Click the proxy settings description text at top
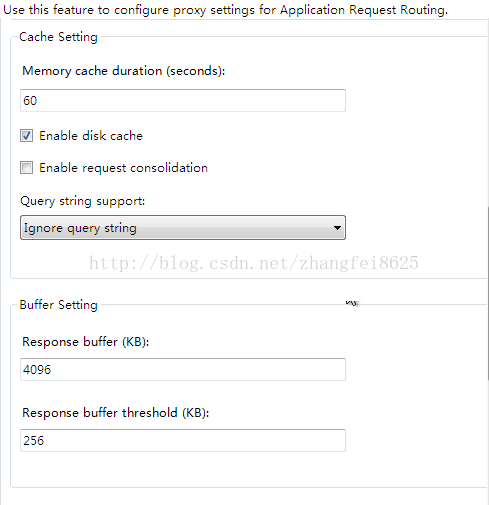Image resolution: width=489 pixels, height=505 pixels. (225, 10)
